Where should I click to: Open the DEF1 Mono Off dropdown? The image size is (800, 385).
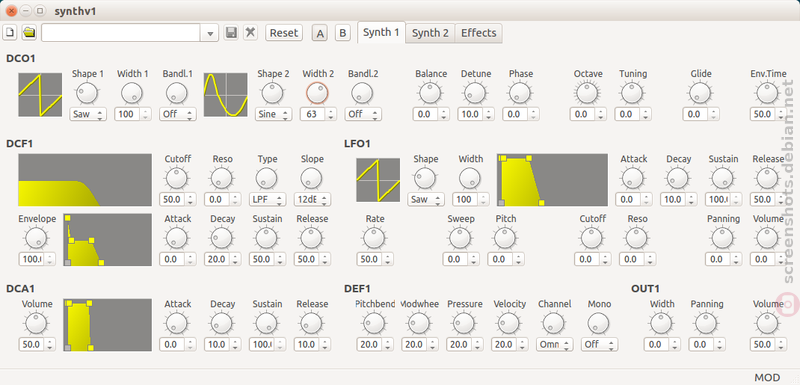click(x=599, y=344)
